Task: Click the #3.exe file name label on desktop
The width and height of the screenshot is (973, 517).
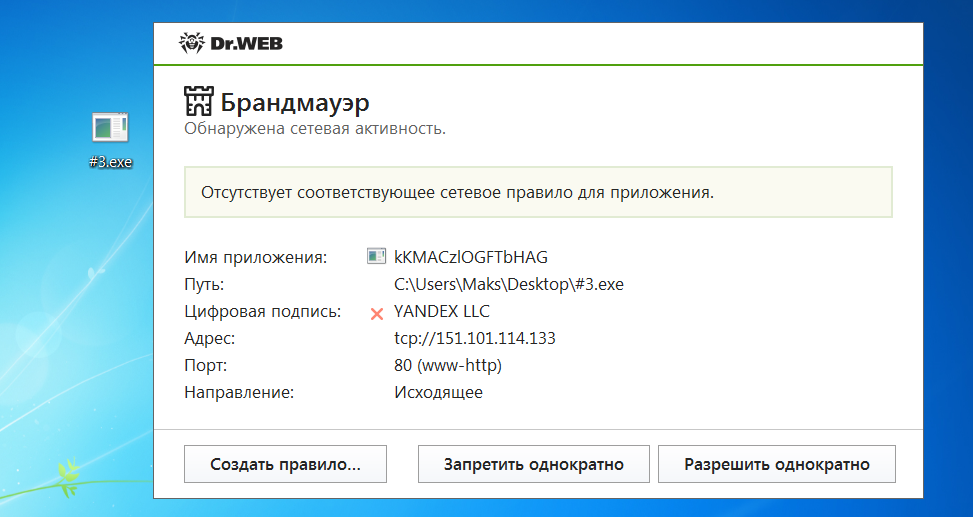Action: (x=110, y=162)
